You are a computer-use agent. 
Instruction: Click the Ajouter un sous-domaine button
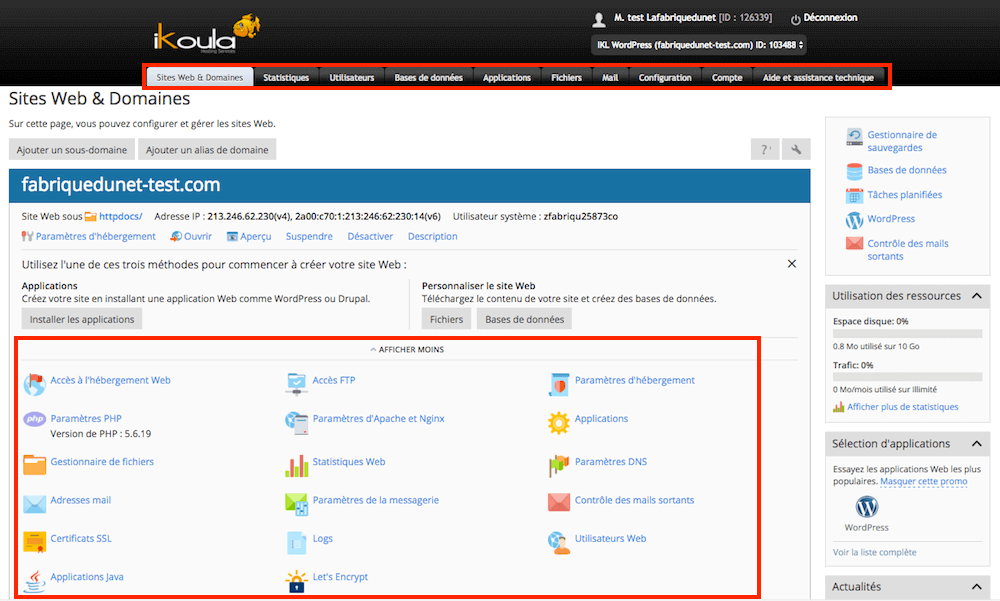[x=72, y=150]
